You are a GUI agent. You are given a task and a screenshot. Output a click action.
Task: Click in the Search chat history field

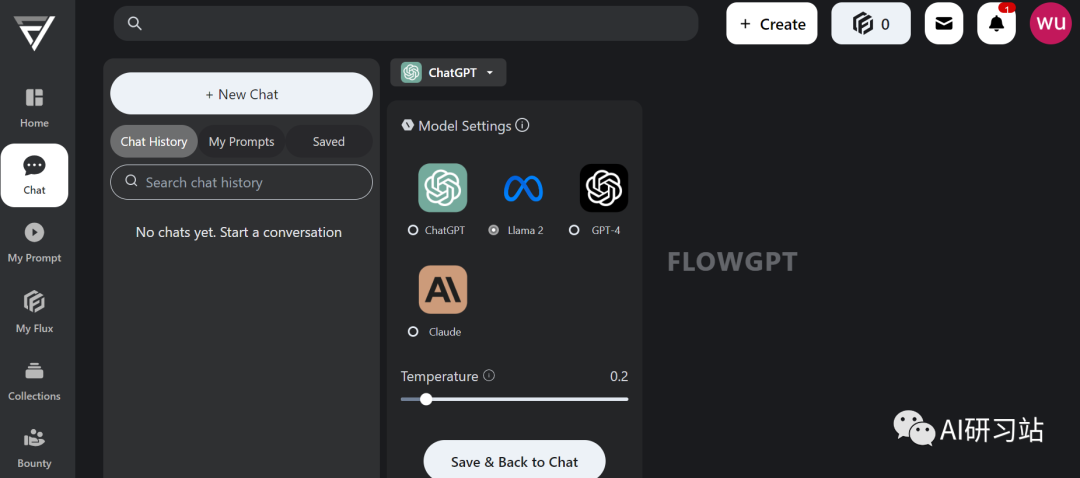[241, 182]
